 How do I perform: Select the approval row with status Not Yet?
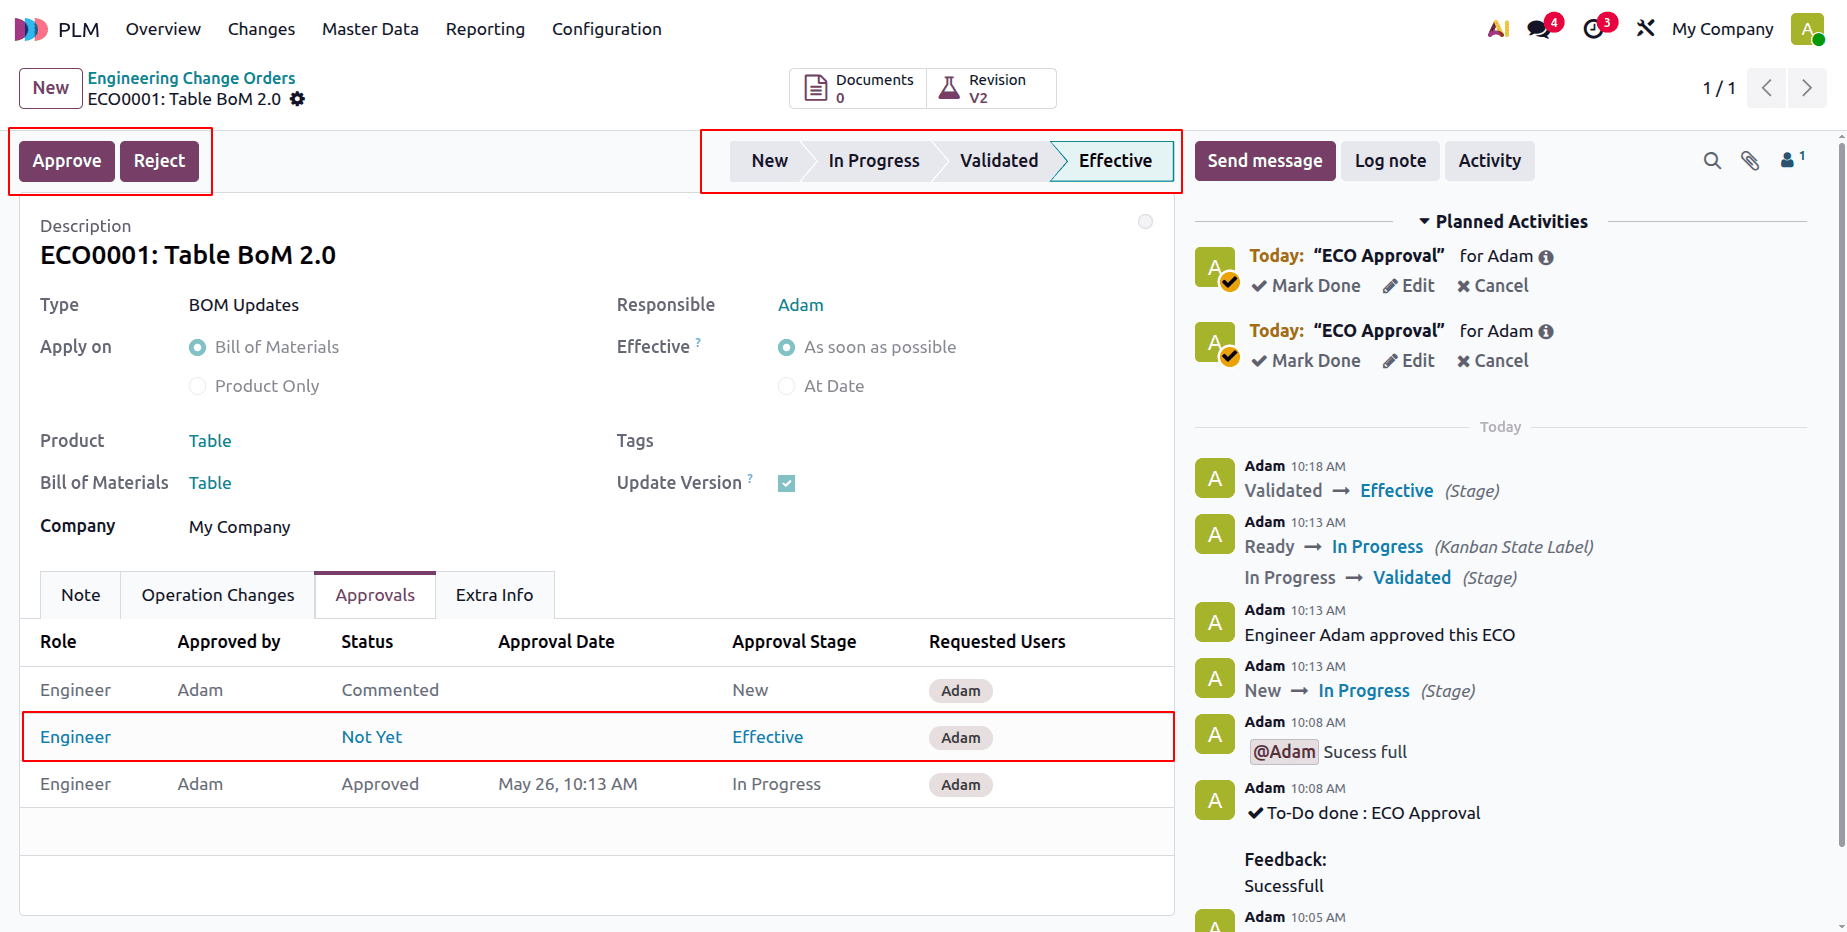[x=597, y=738]
